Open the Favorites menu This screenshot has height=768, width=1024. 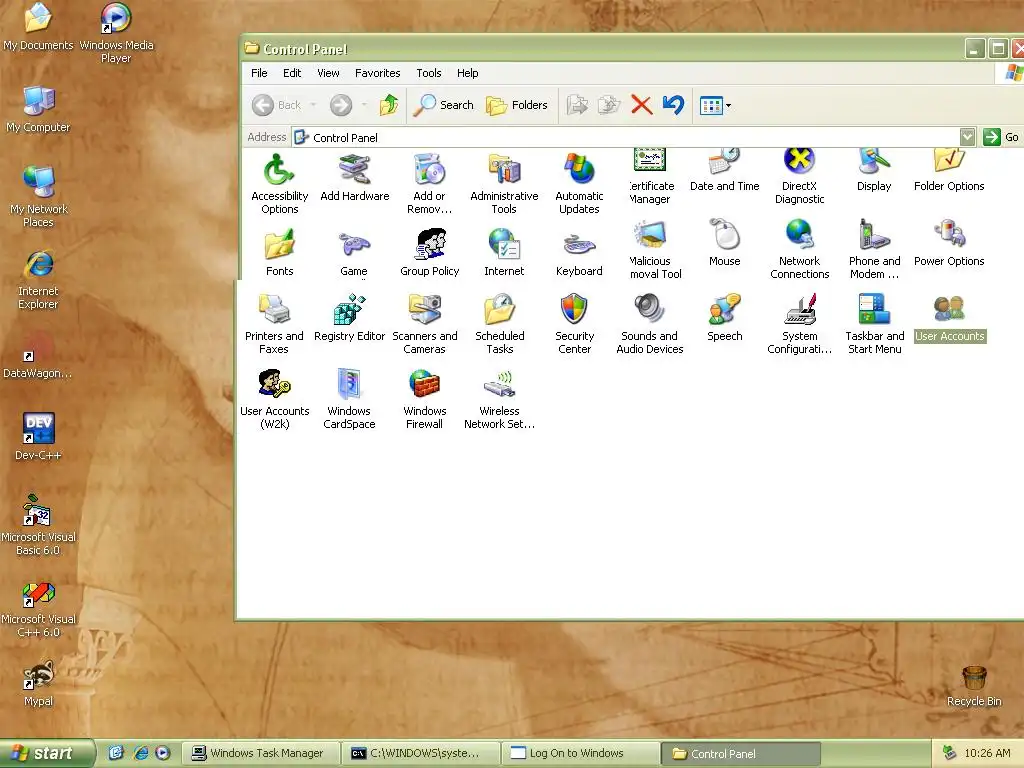point(377,73)
